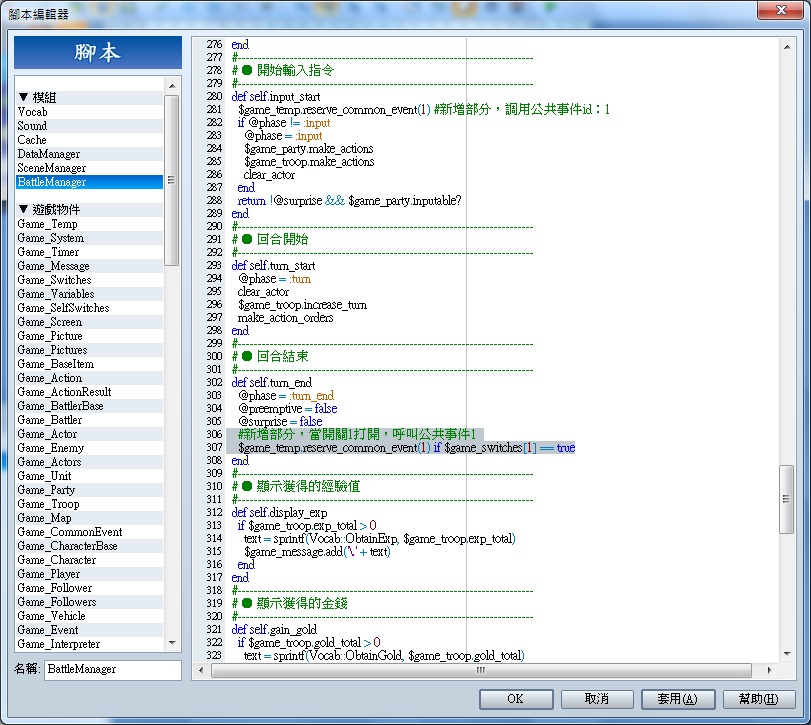Click code editor scroll-up arrow
The width and height of the screenshot is (811, 725).
787,47
